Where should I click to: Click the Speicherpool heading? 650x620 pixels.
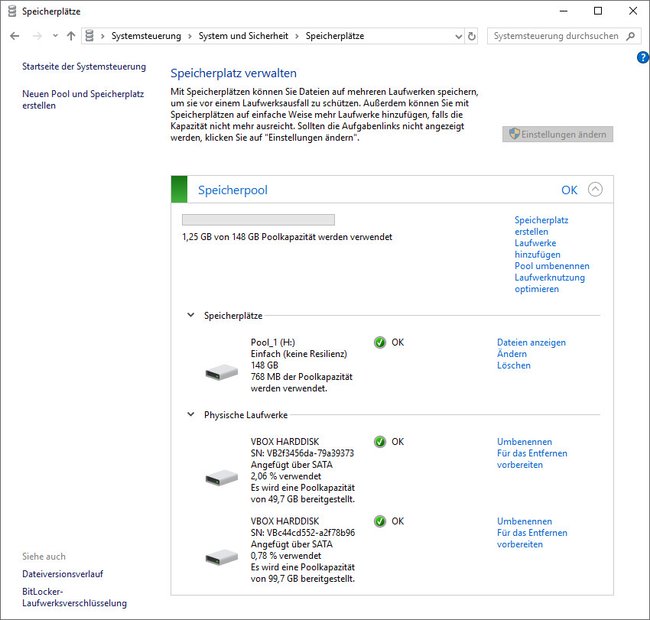pos(233,190)
